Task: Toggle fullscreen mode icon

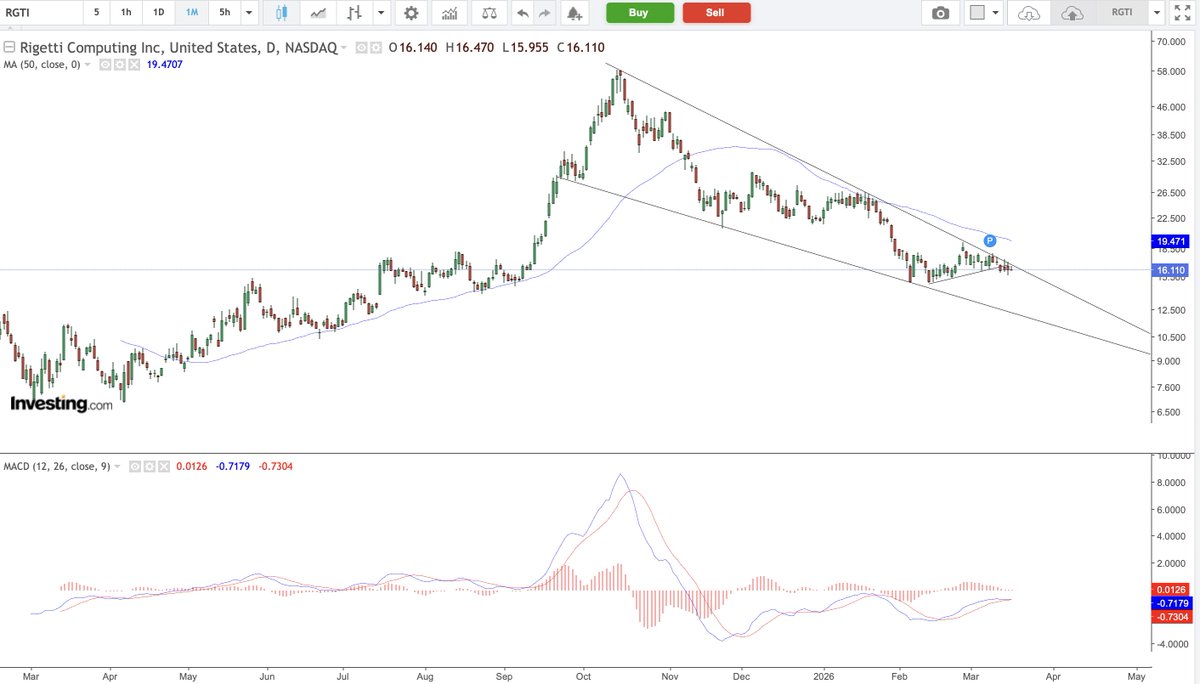Action: [x=1183, y=13]
